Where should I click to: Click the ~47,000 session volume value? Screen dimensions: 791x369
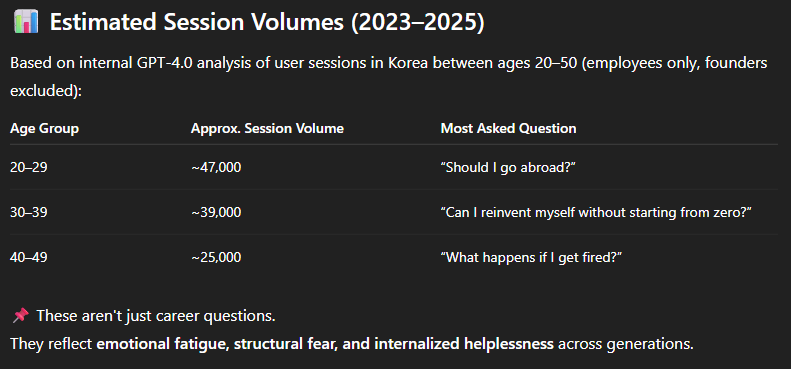click(x=216, y=167)
